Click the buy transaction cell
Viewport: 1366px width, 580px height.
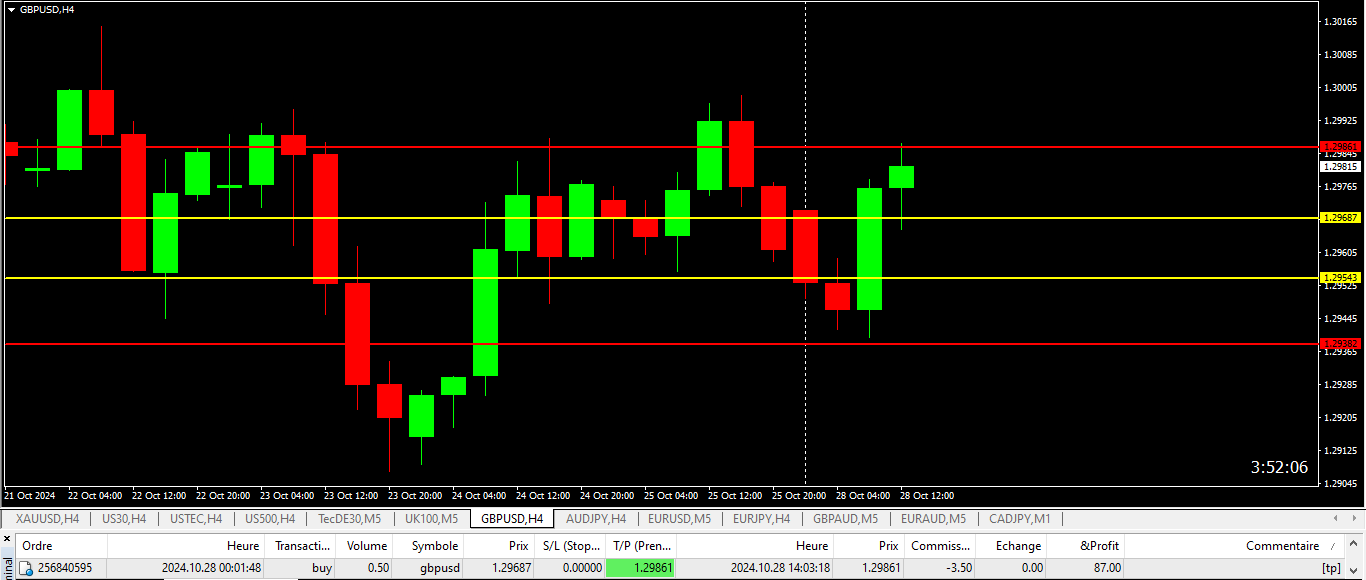pyautogui.click(x=321, y=568)
